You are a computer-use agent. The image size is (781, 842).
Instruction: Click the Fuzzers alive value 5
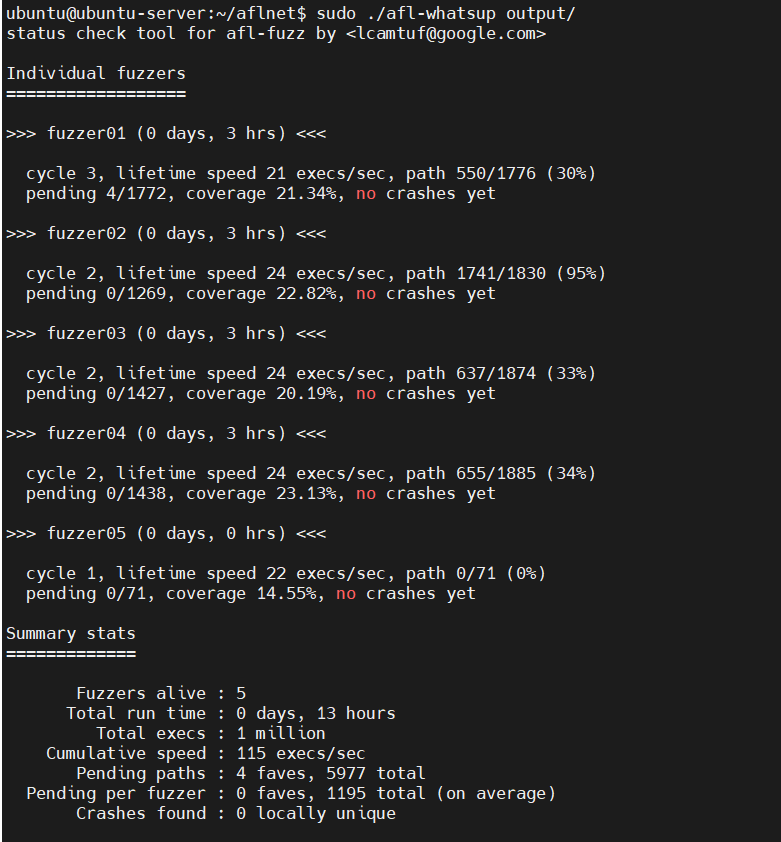241,693
